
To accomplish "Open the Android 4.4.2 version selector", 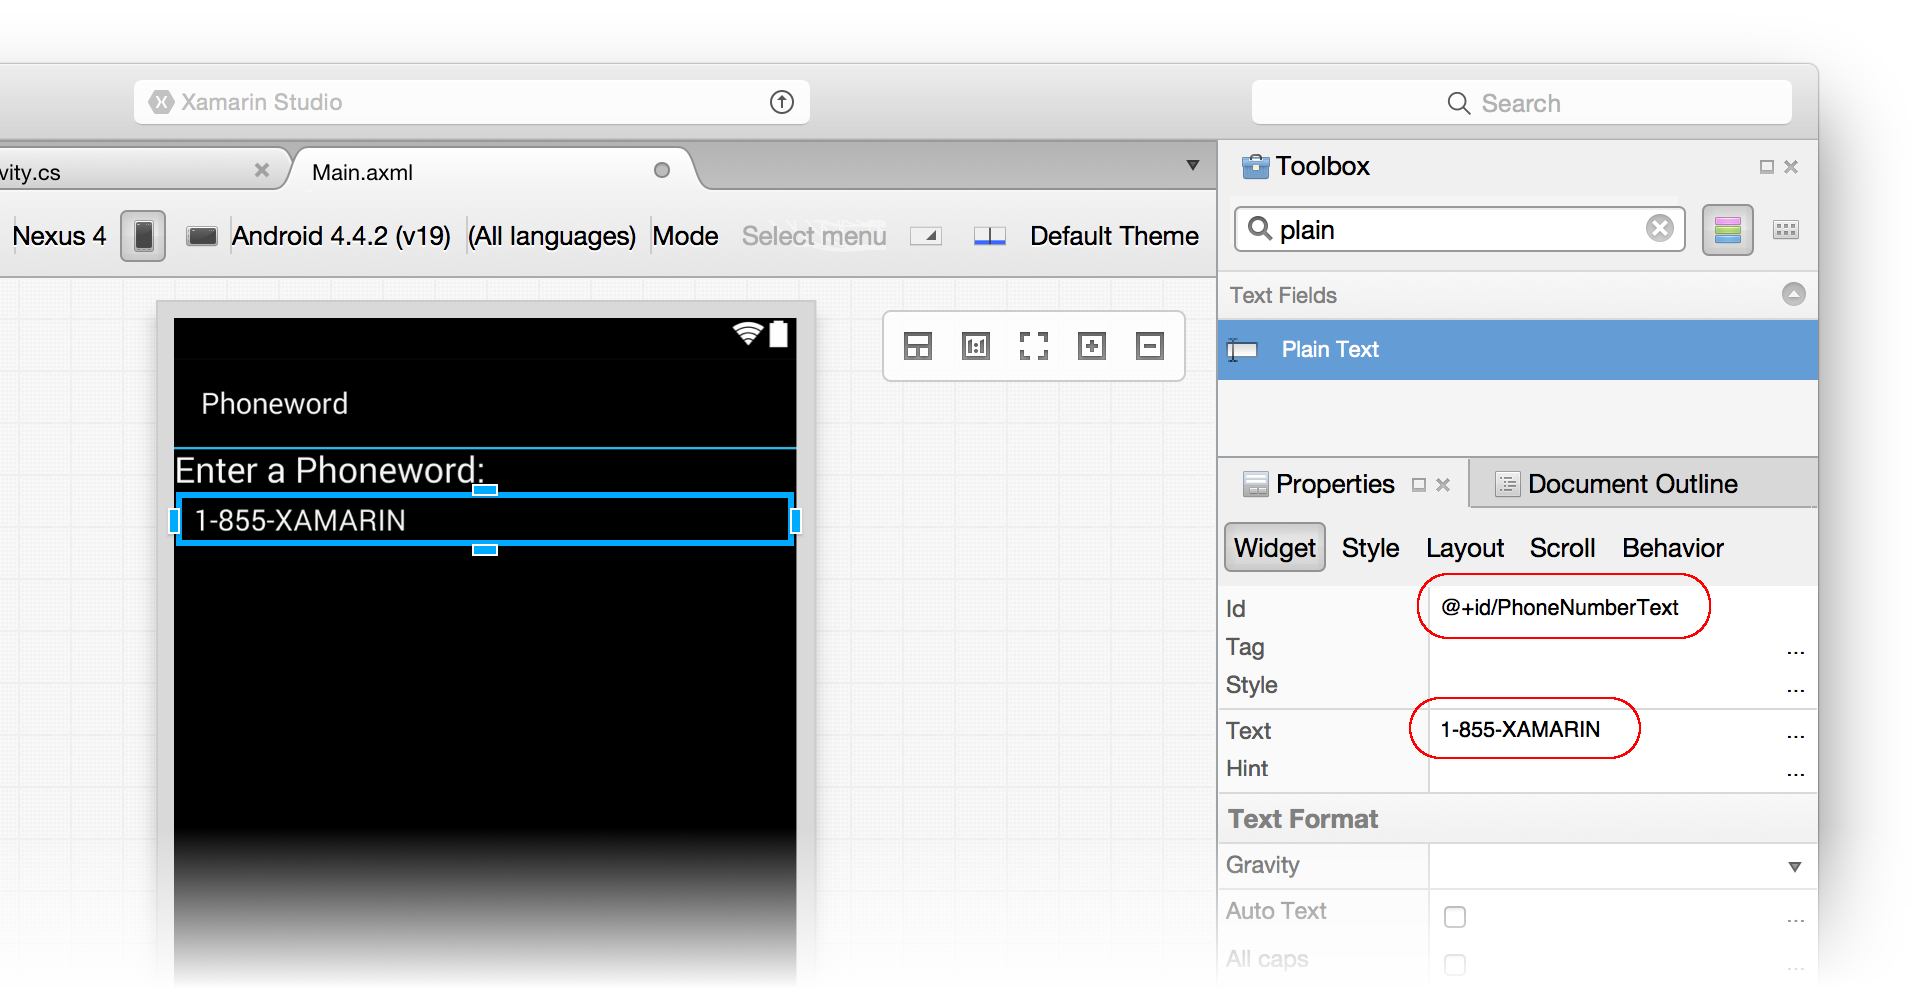I will pyautogui.click(x=341, y=236).
